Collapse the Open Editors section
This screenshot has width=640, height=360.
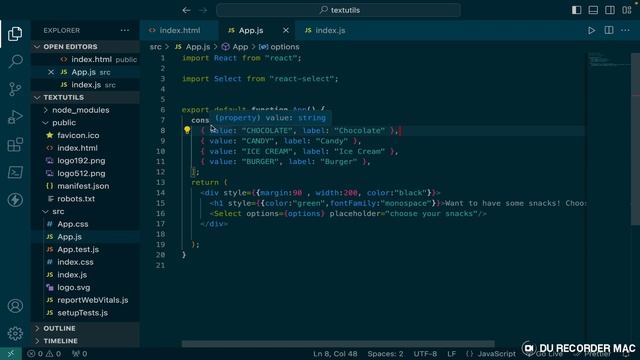tap(85, 47)
